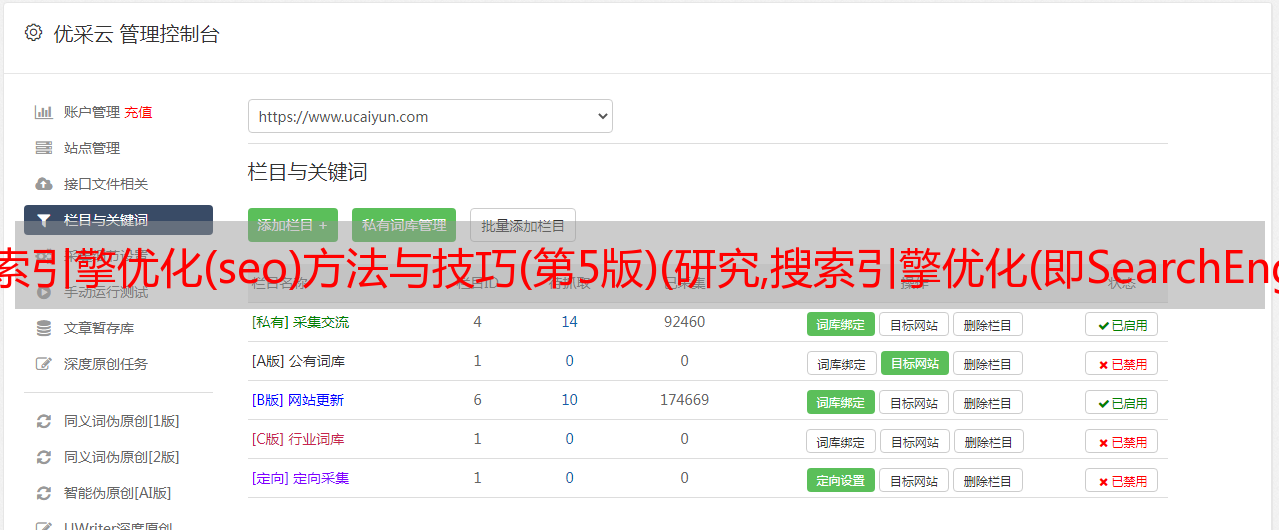Click the 文章暂存库 database icon
This screenshot has width=1279, height=530.
[x=43, y=328]
